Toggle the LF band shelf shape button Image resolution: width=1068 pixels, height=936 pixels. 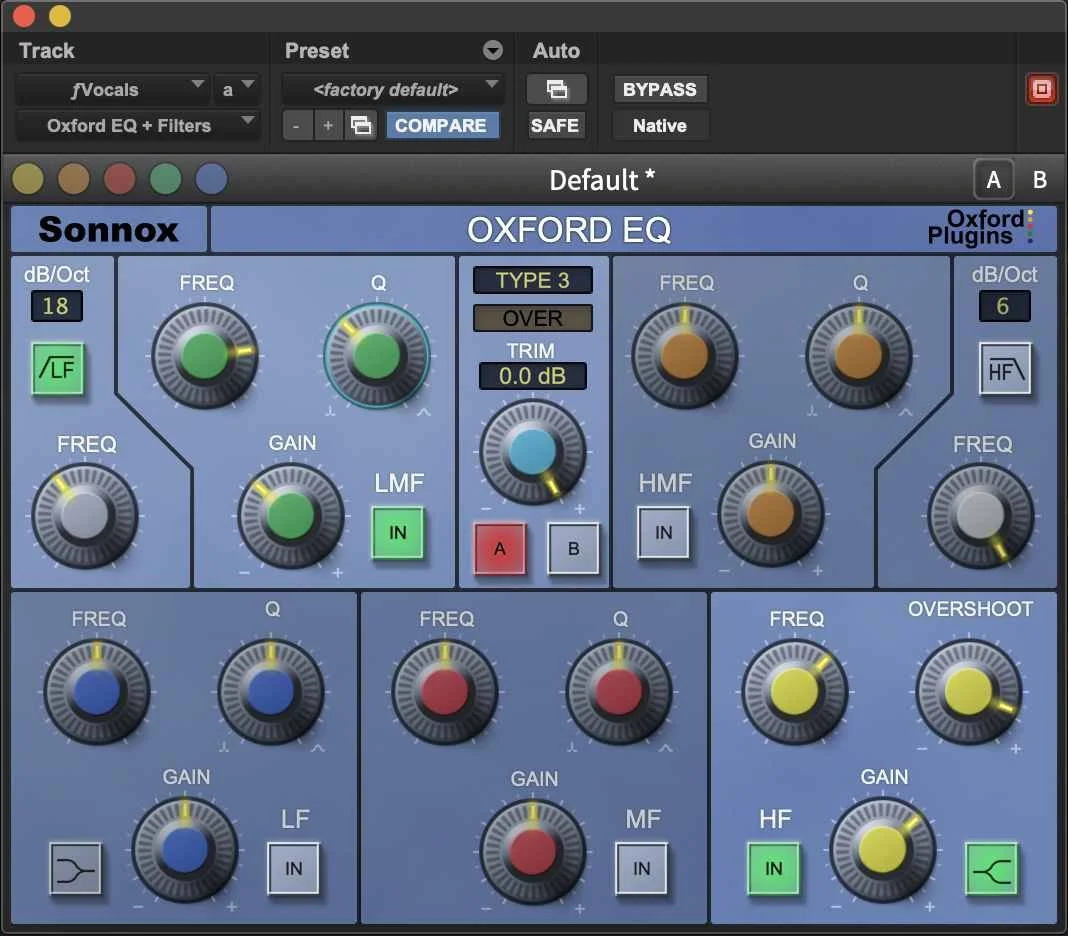click(76, 869)
